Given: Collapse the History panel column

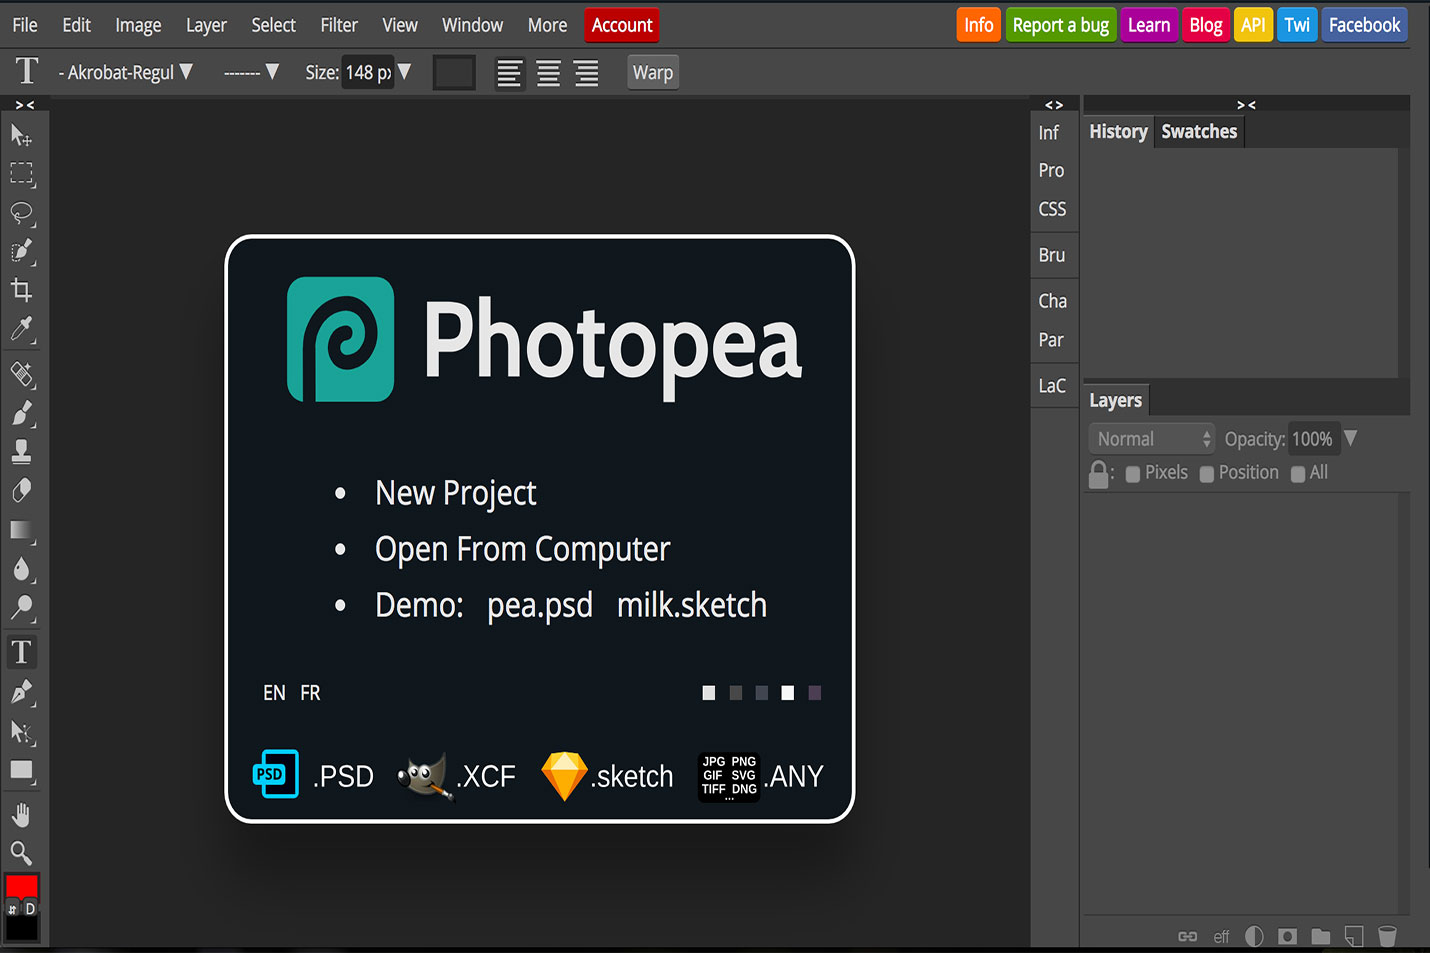Looking at the screenshot, I should point(1246,105).
